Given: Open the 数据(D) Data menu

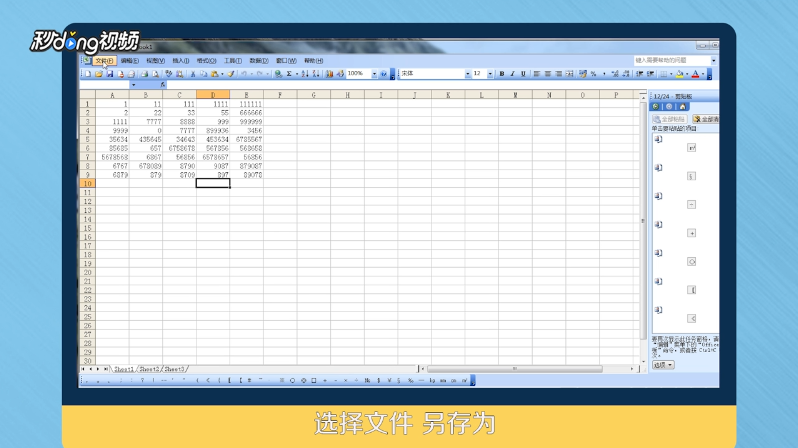Looking at the screenshot, I should 259,61.
